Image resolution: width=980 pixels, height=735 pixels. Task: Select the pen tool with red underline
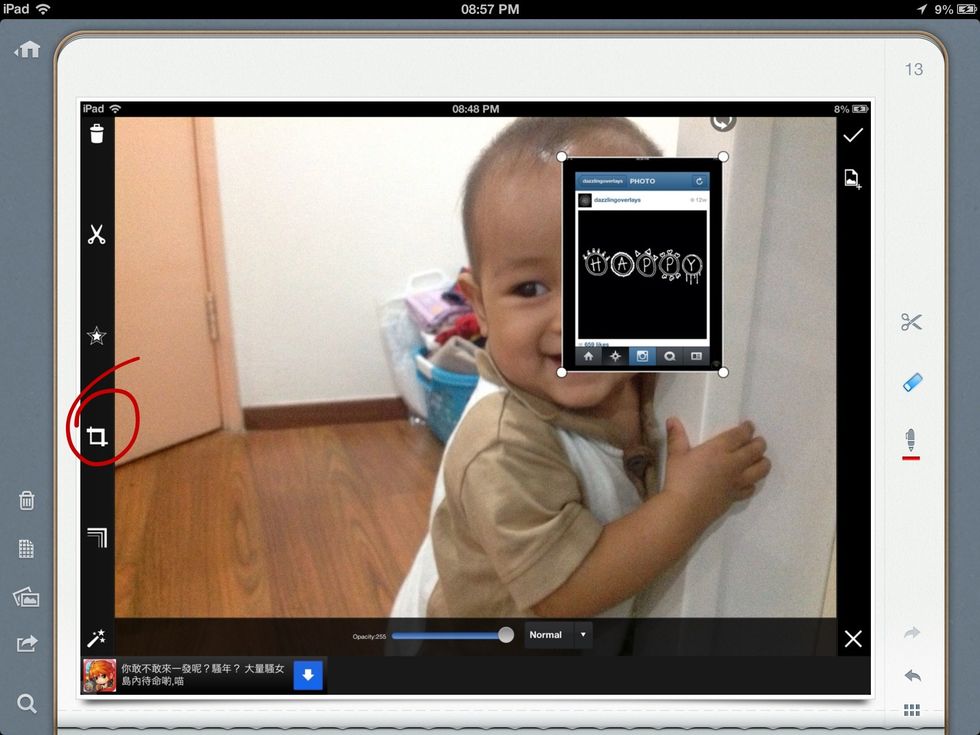click(x=911, y=442)
